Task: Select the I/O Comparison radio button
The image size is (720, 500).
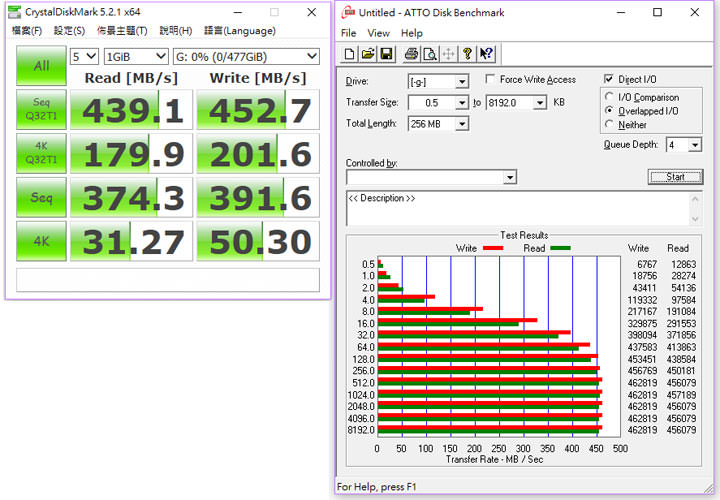Action: pos(609,96)
